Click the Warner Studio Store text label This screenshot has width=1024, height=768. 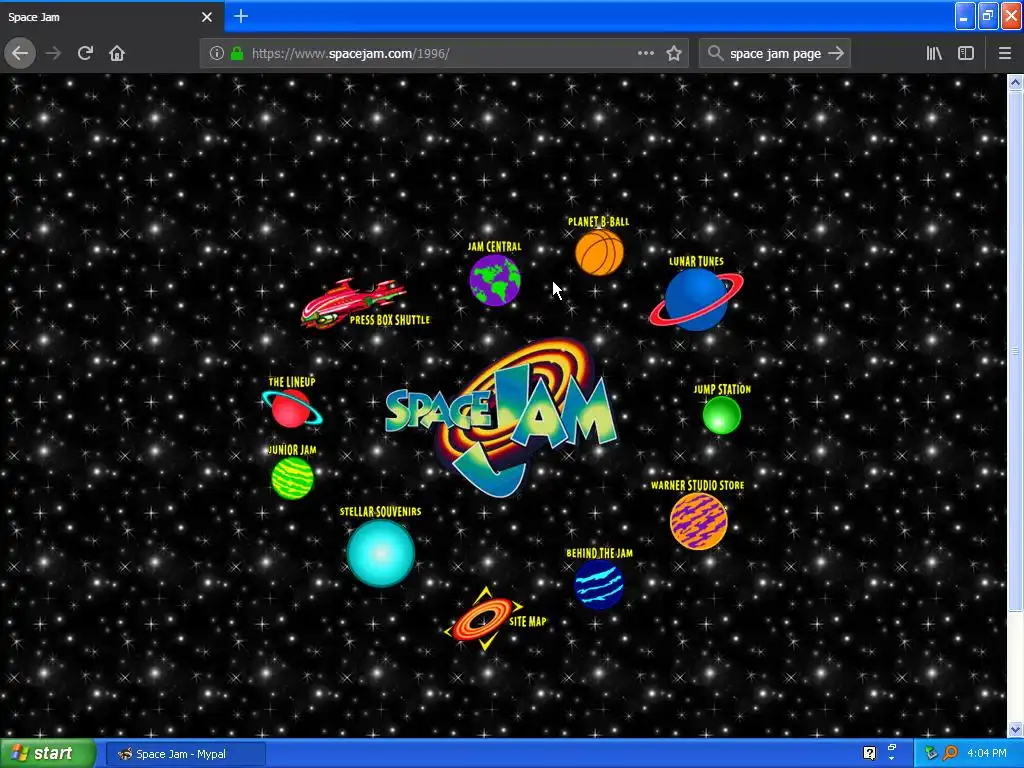pyautogui.click(x=697, y=485)
